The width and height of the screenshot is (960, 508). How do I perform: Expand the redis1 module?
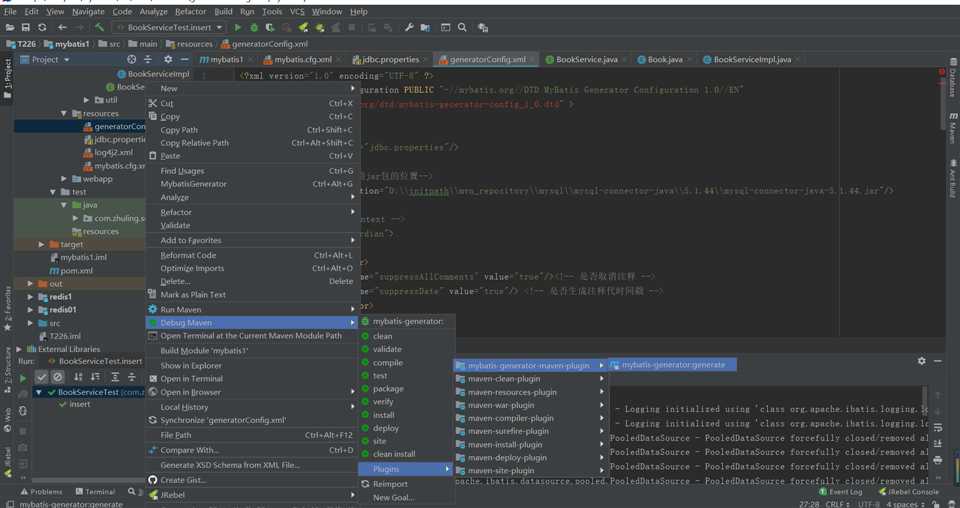31,297
